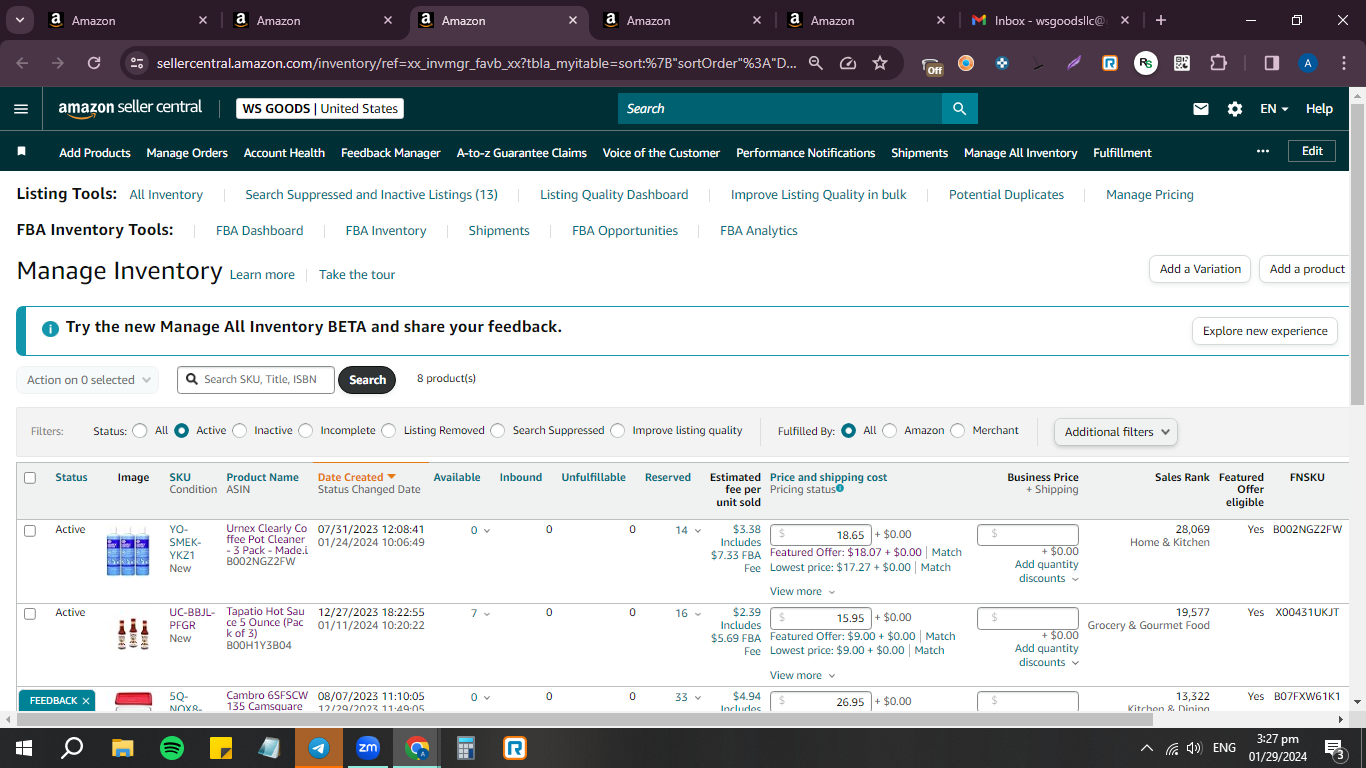The width and height of the screenshot is (1366, 768).
Task: Open the Additional filters dropdown
Action: pos(1116,432)
